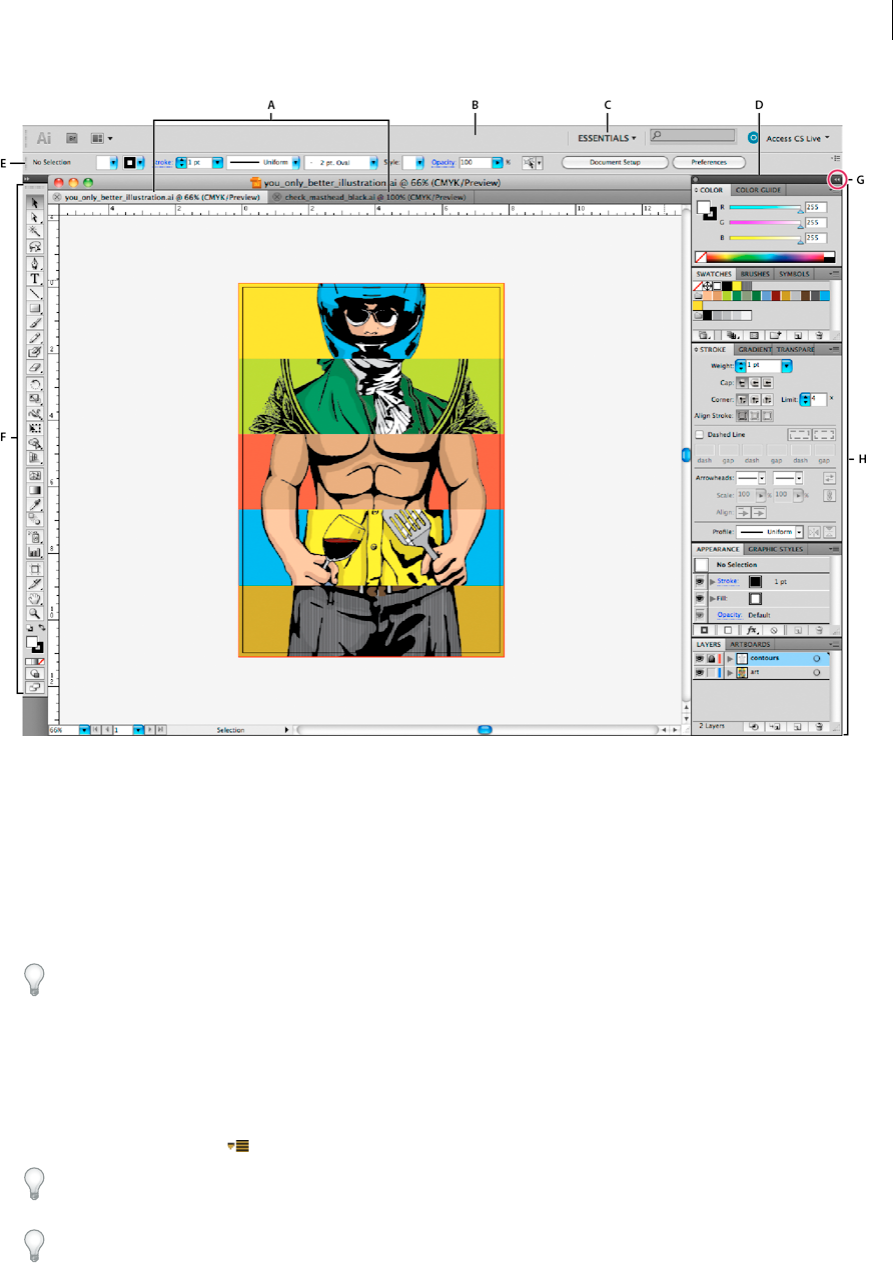Switch to the Artboards tab
The image size is (893, 1263).
750,644
